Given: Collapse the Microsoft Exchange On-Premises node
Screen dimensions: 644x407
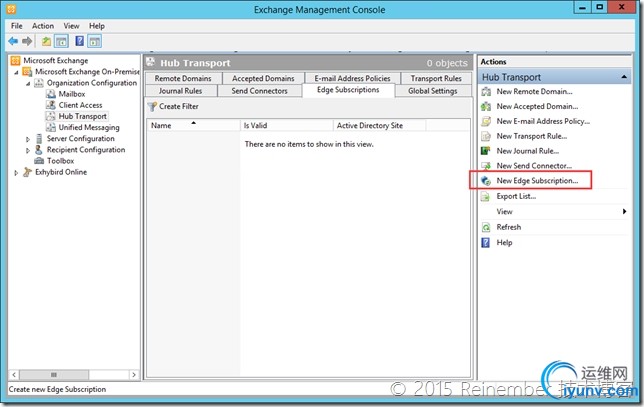Looking at the screenshot, I should (x=16, y=72).
